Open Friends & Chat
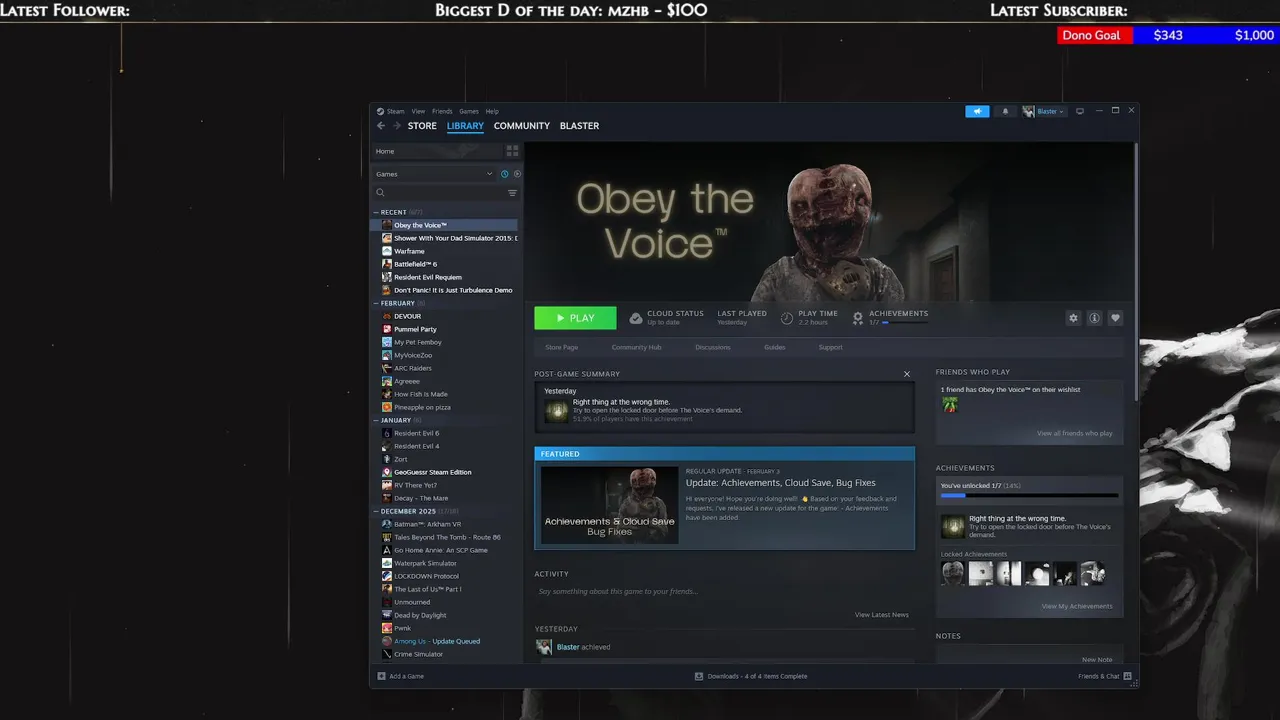Screen dimensions: 1280x720 (x=1104, y=676)
